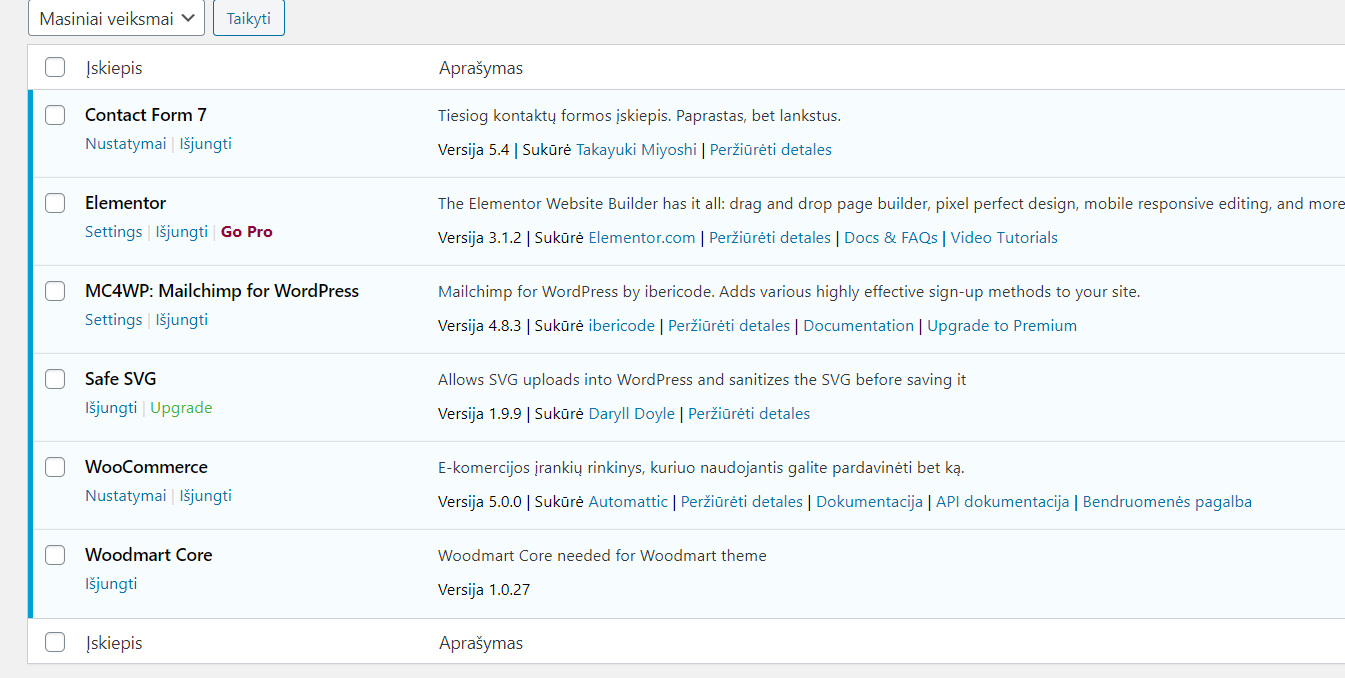Click Upgrade to Premium link

1002,326
